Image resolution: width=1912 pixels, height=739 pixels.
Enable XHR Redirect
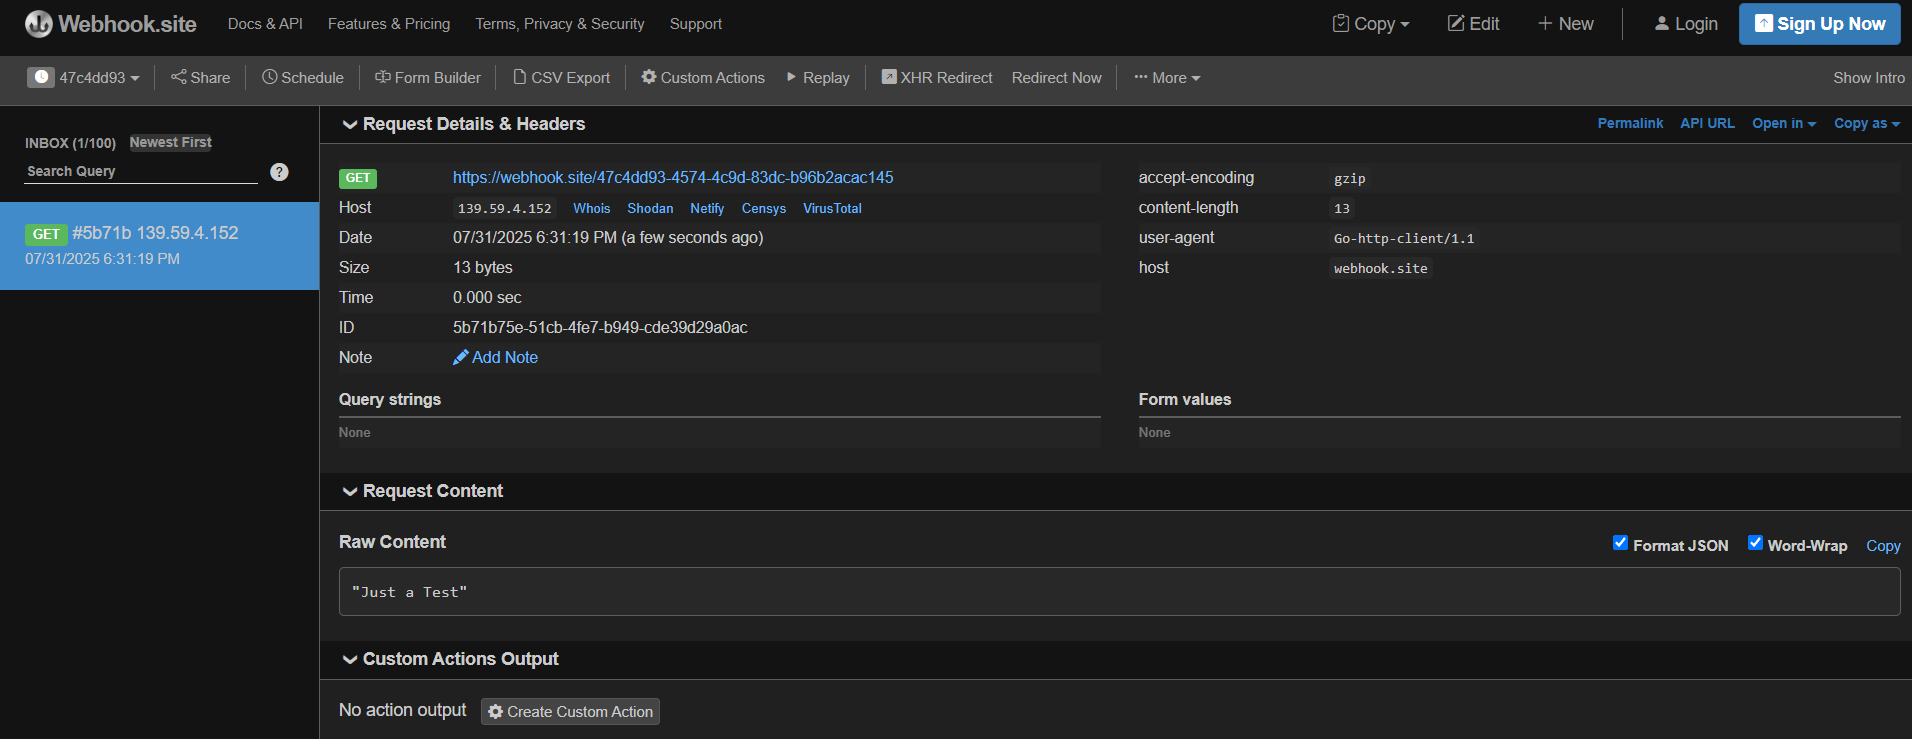[x=937, y=78]
